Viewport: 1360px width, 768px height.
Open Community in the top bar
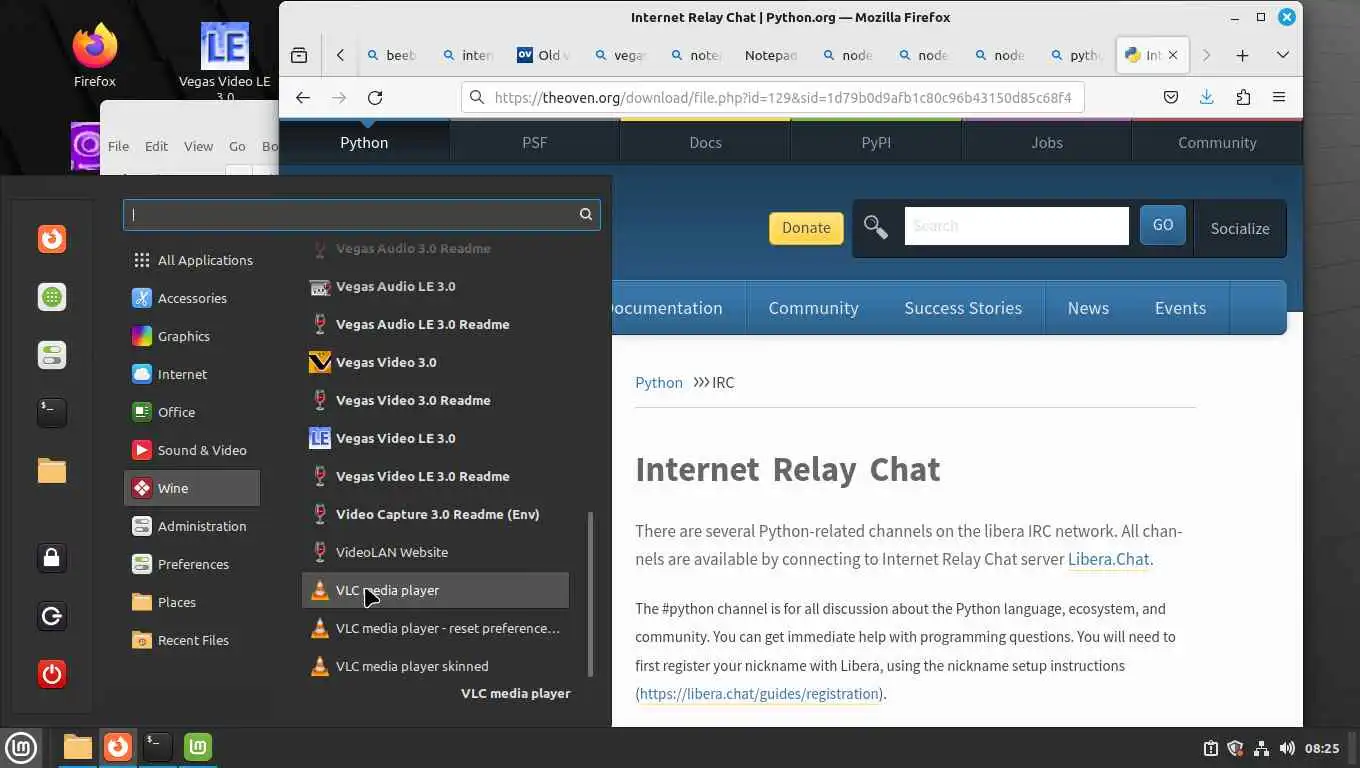click(1217, 142)
